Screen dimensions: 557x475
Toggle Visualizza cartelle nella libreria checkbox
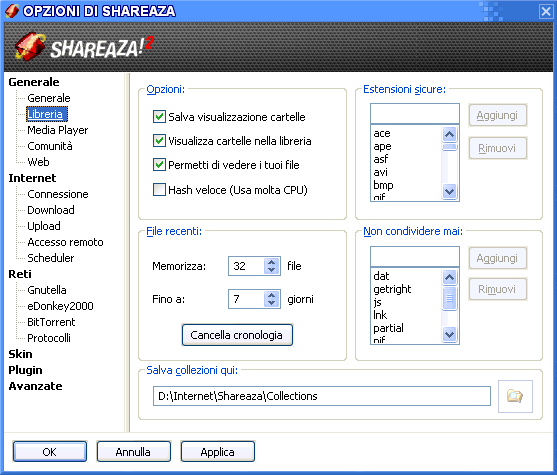(159, 141)
